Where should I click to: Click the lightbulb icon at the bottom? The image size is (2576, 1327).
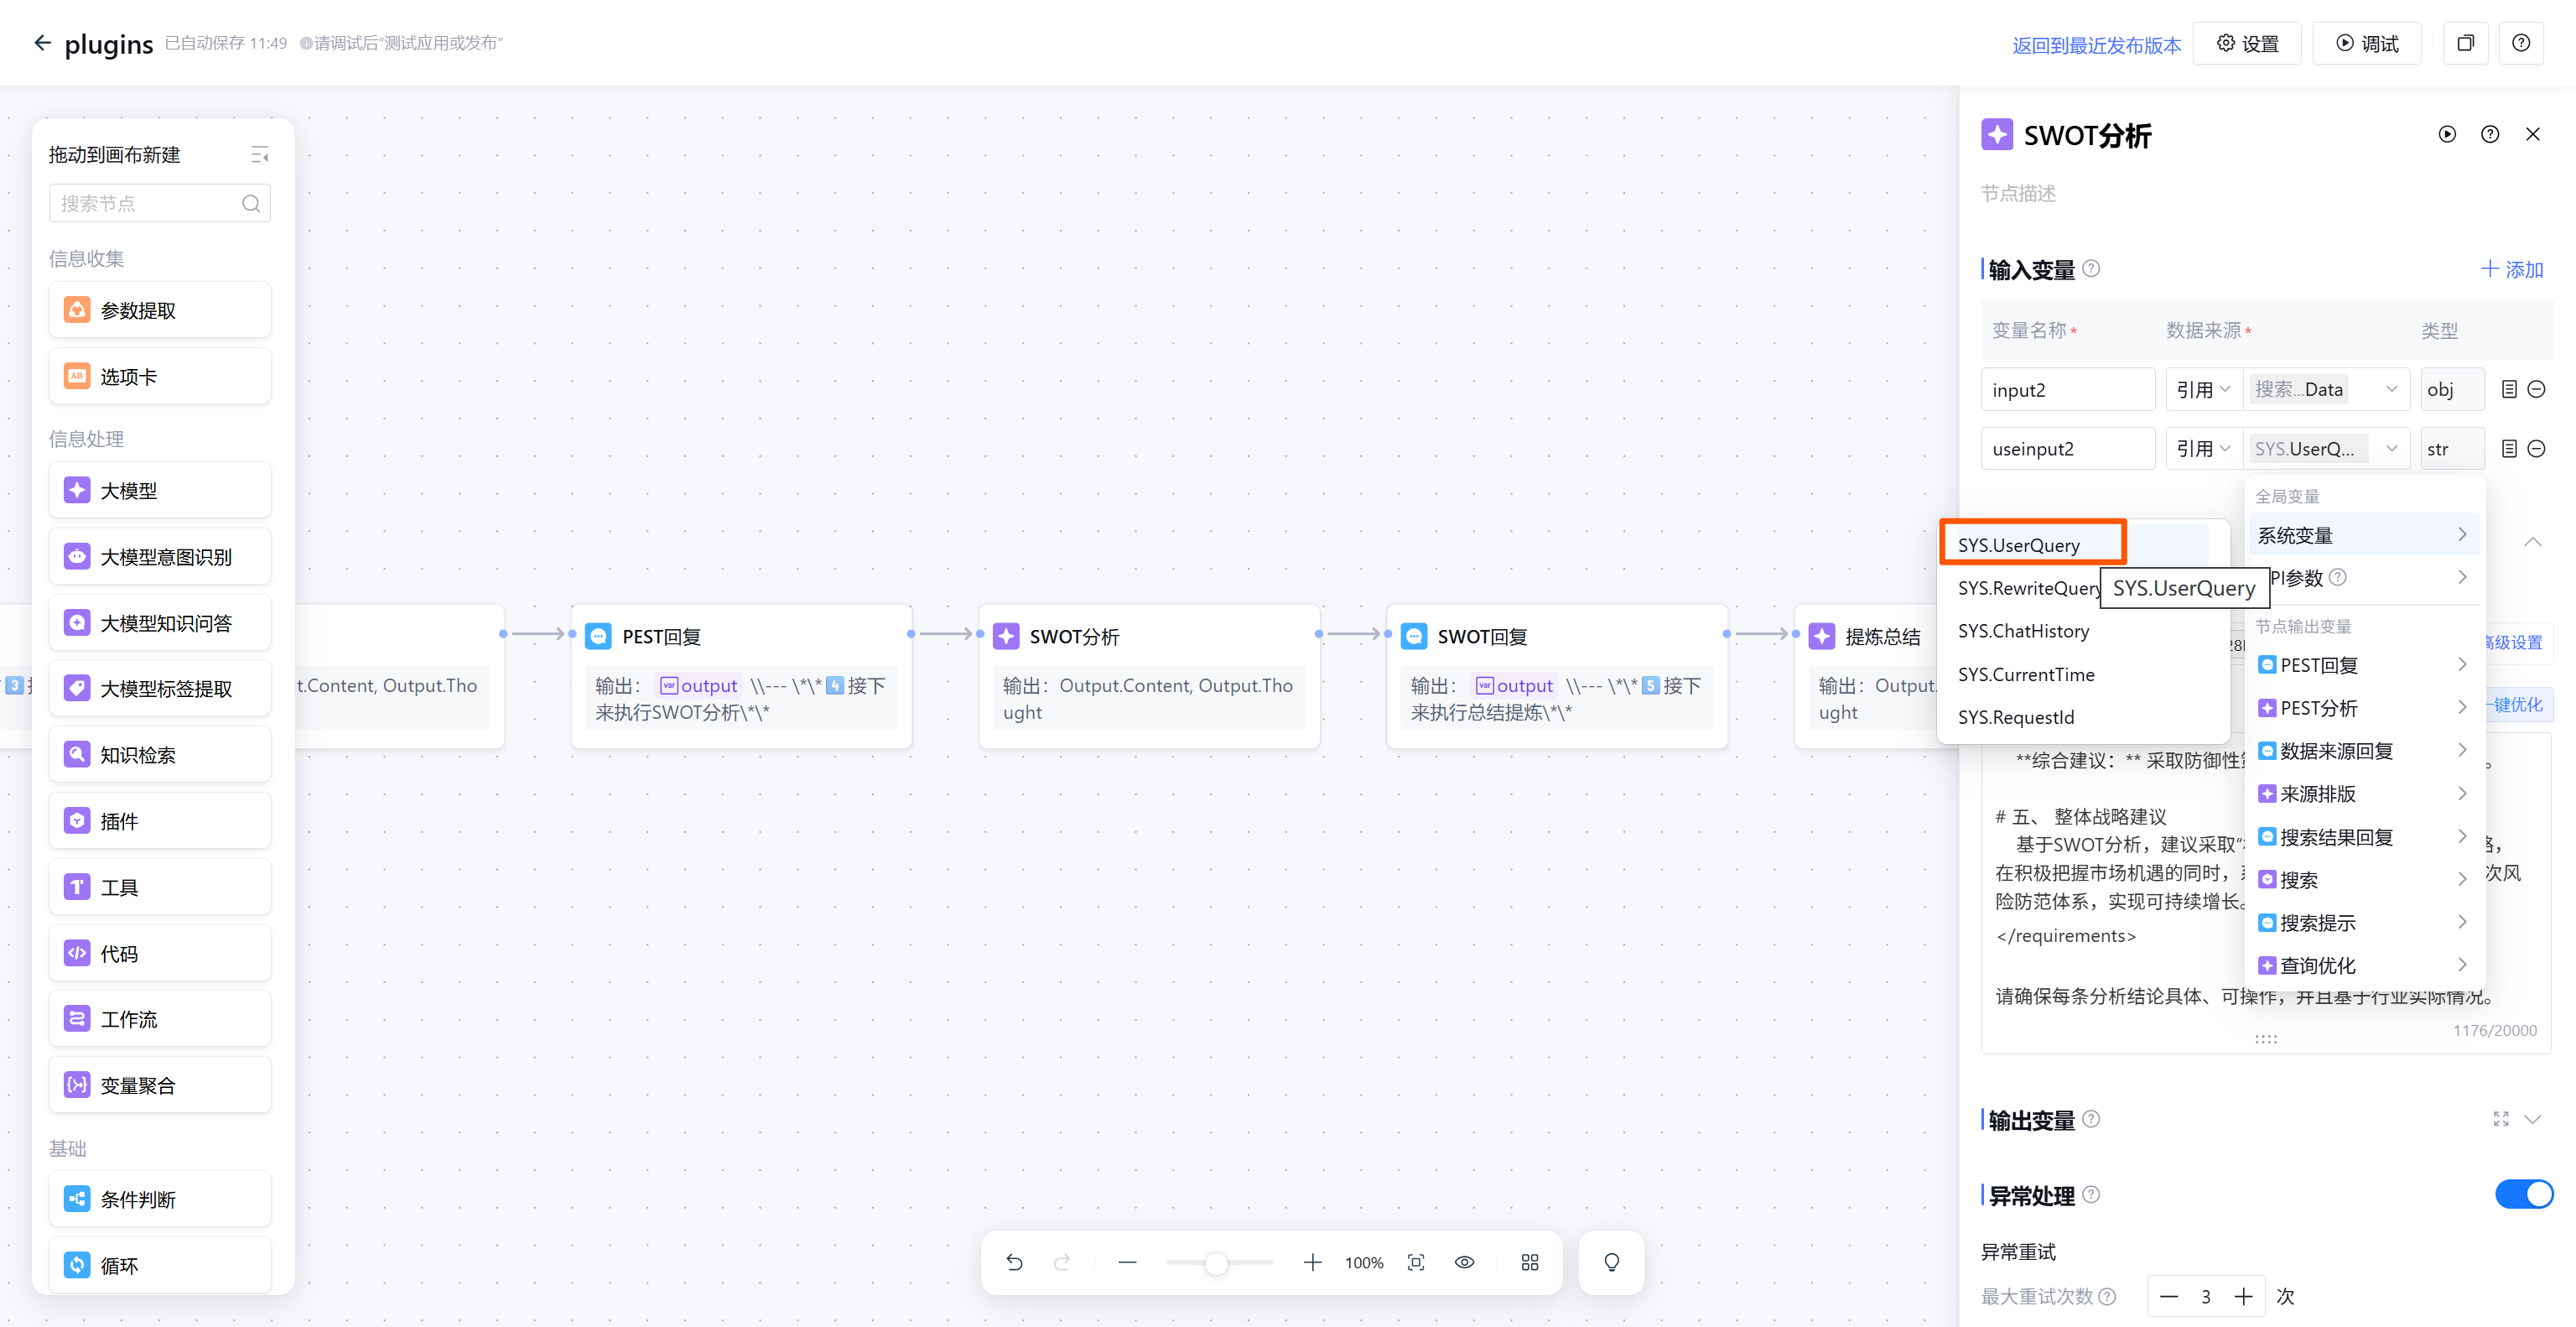[1611, 1263]
